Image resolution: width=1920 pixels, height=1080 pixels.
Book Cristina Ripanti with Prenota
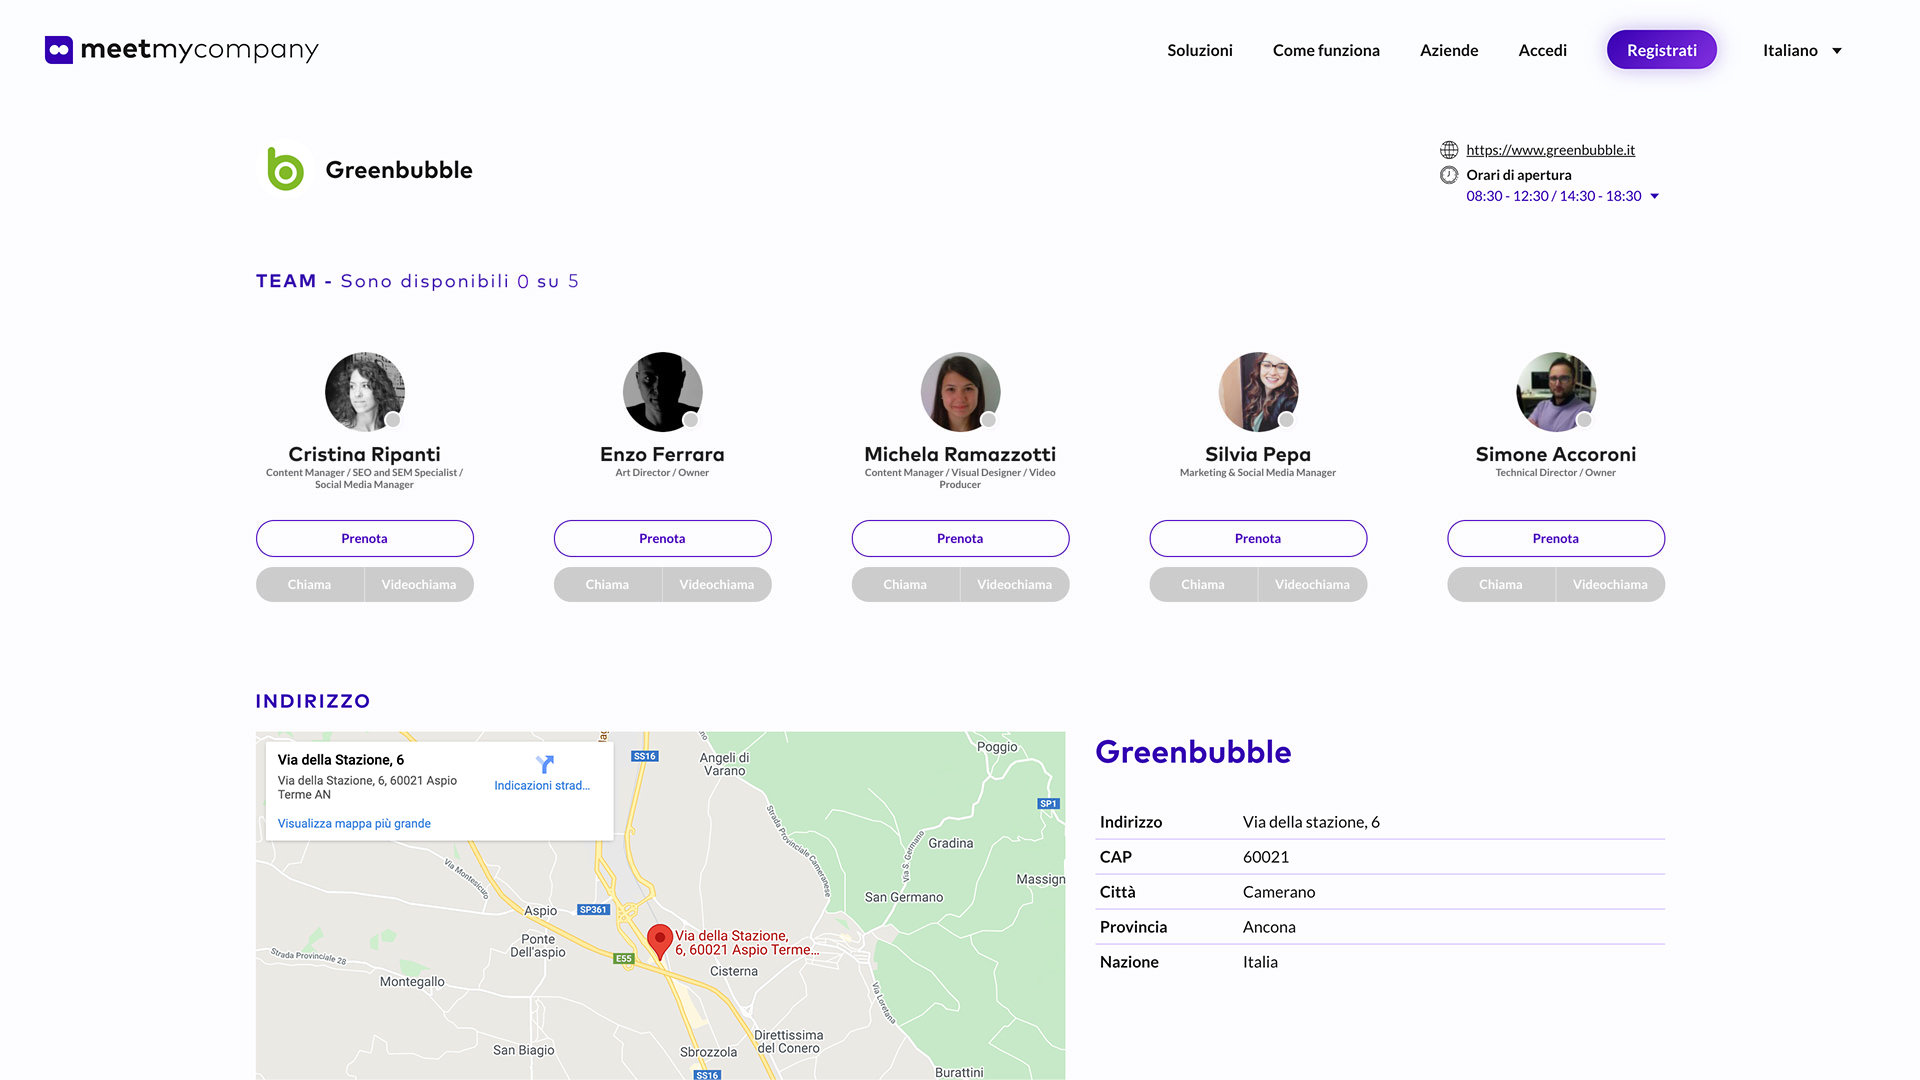[x=365, y=538]
